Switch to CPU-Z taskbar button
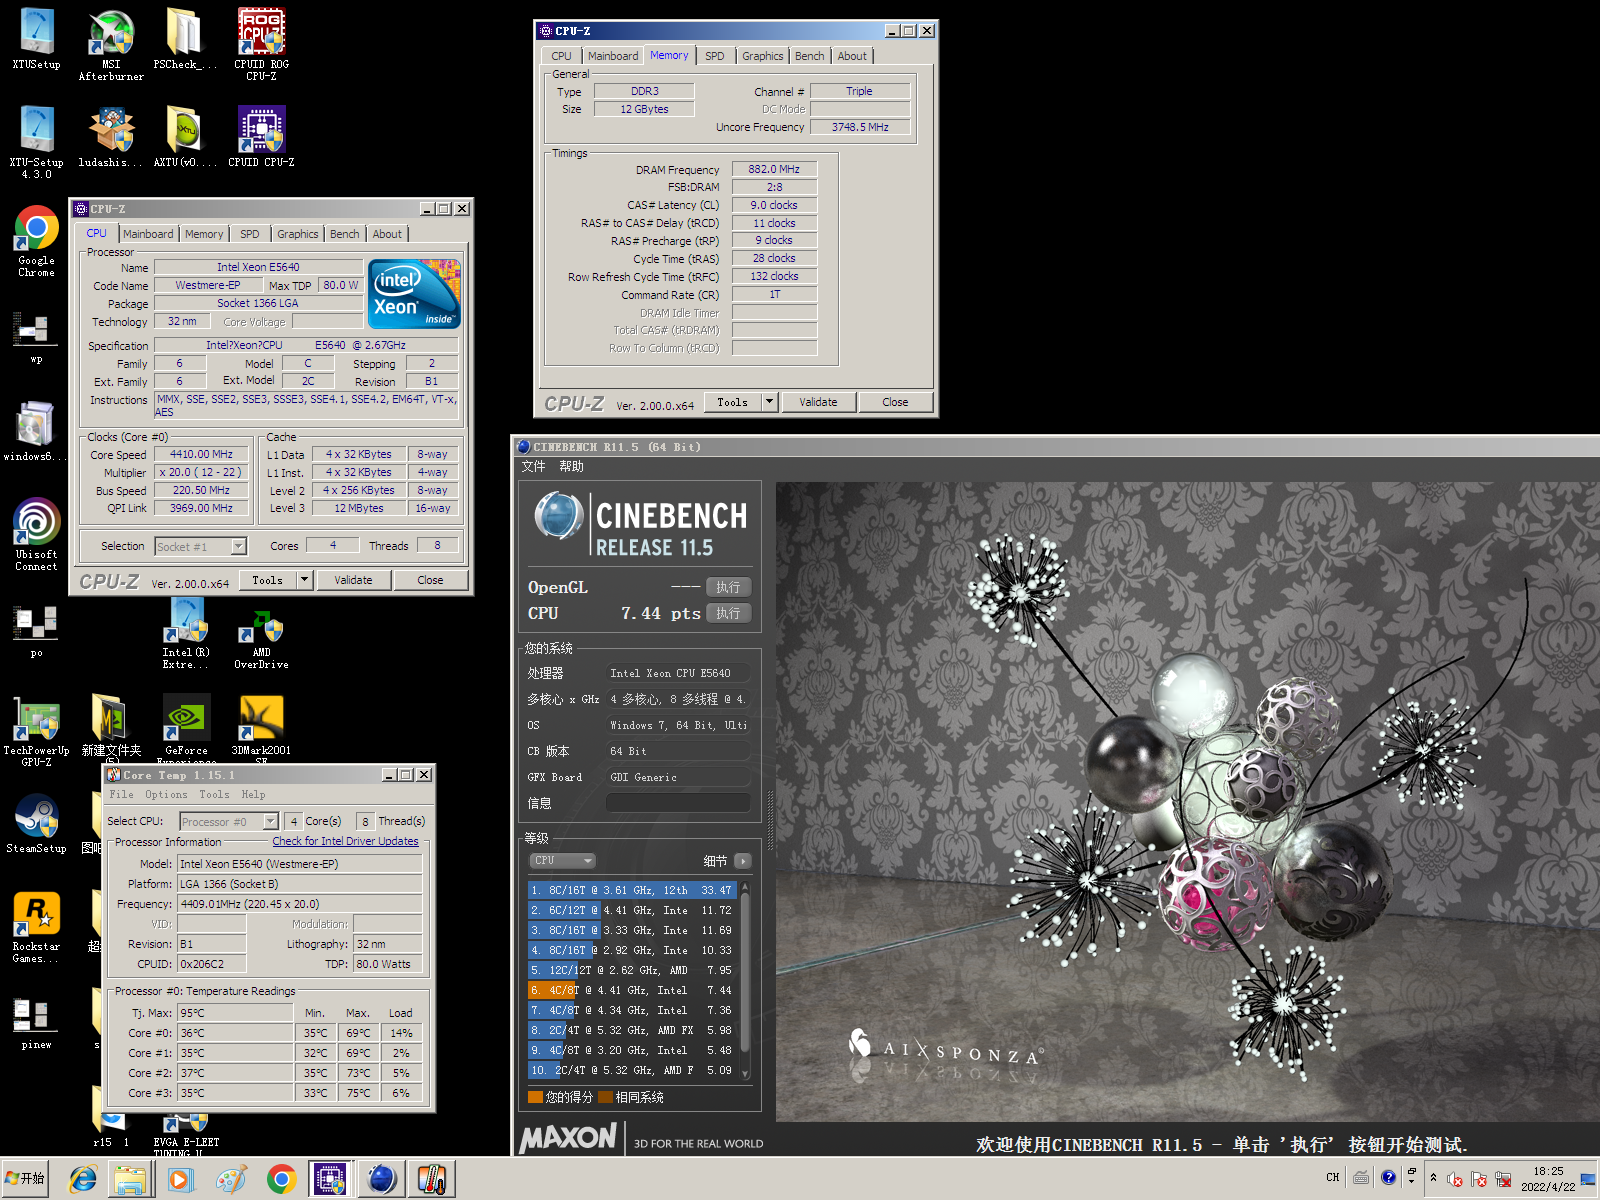The width and height of the screenshot is (1600, 1200). [330, 1180]
